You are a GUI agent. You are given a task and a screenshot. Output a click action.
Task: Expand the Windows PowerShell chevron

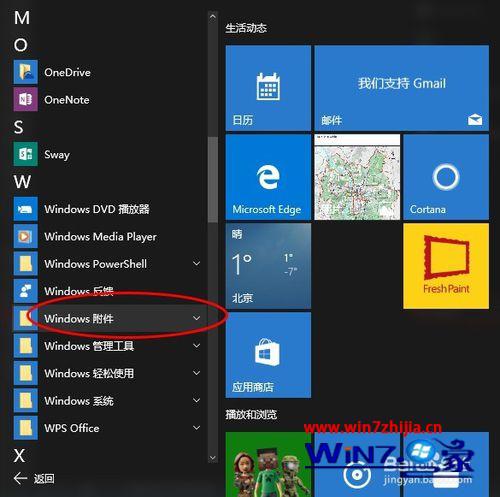click(x=197, y=263)
